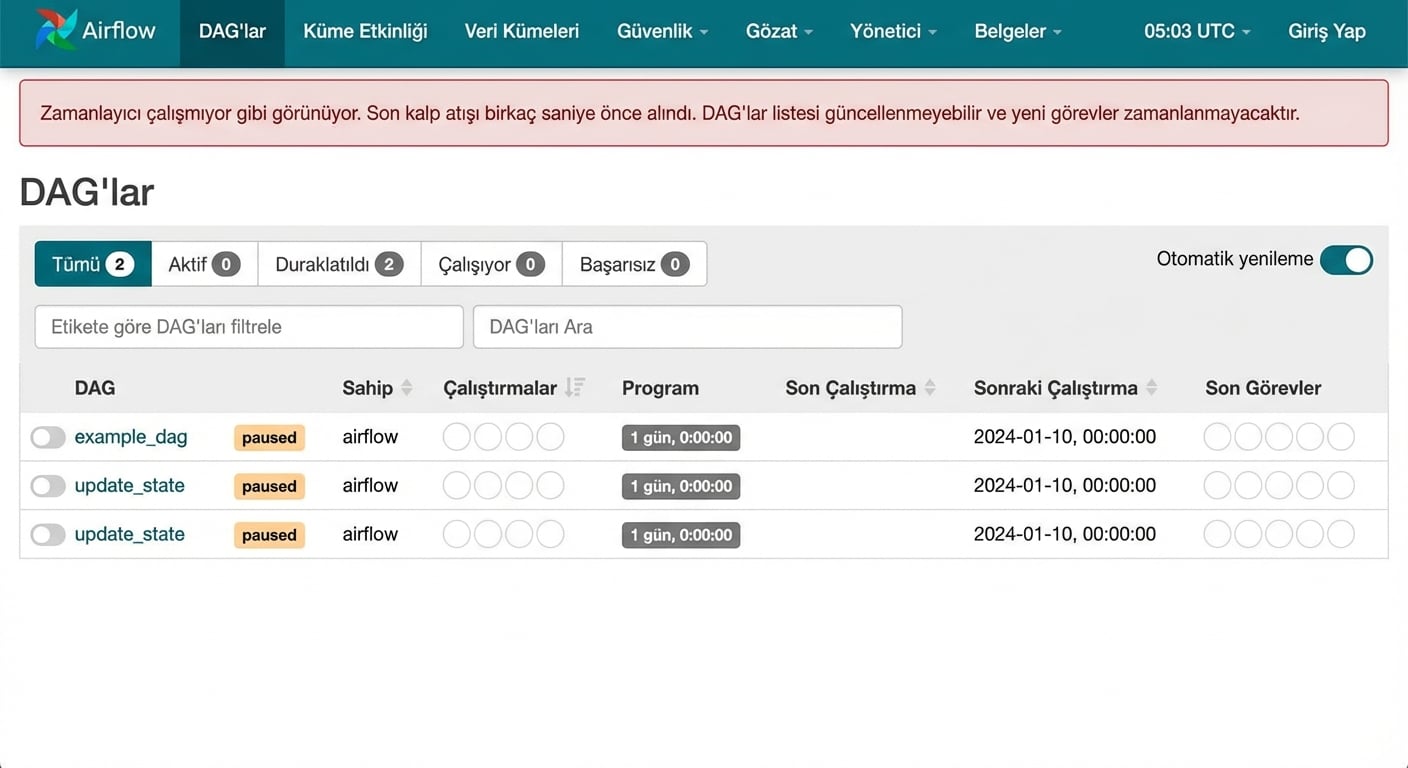Click the DAG'ları Ara search field

[687, 327]
